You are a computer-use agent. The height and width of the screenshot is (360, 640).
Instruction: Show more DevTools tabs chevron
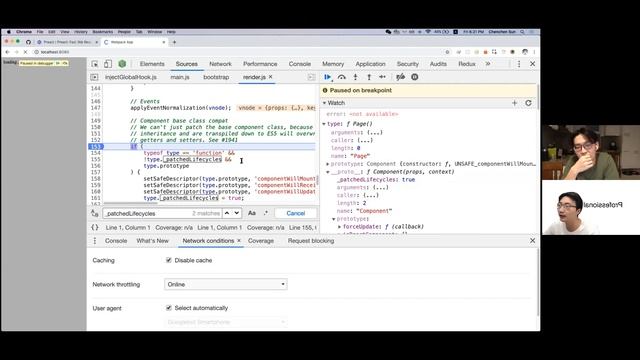coord(488,64)
